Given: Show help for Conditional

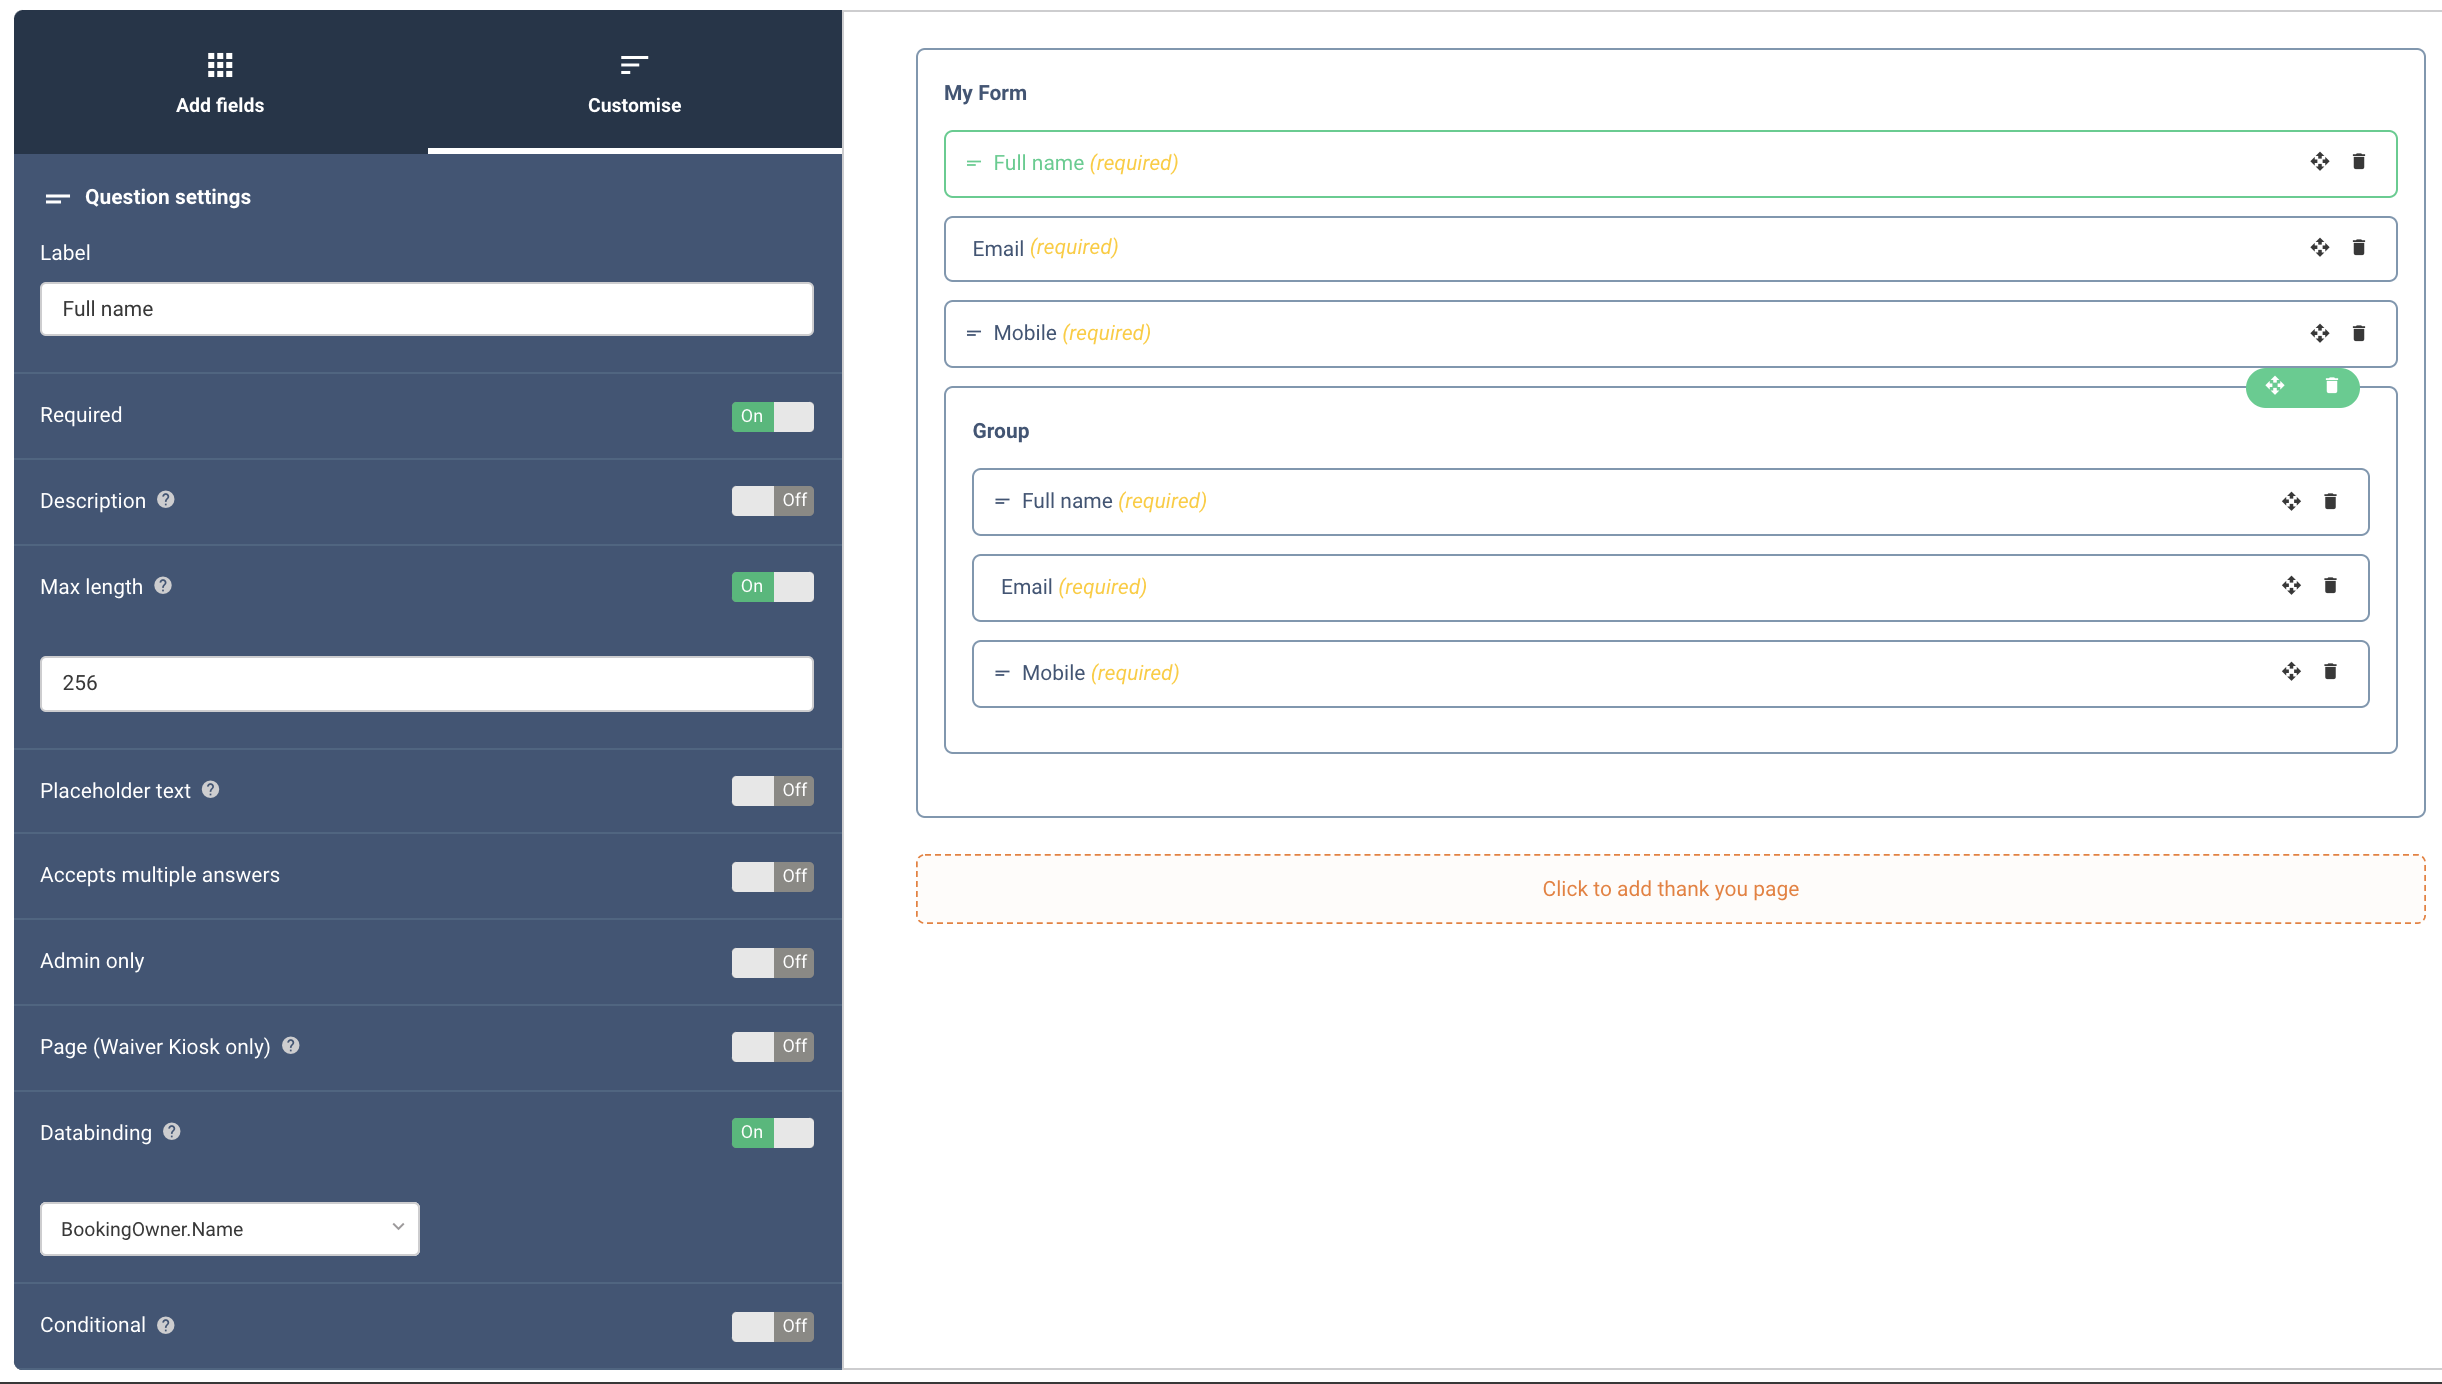Looking at the screenshot, I should [x=166, y=1325].
